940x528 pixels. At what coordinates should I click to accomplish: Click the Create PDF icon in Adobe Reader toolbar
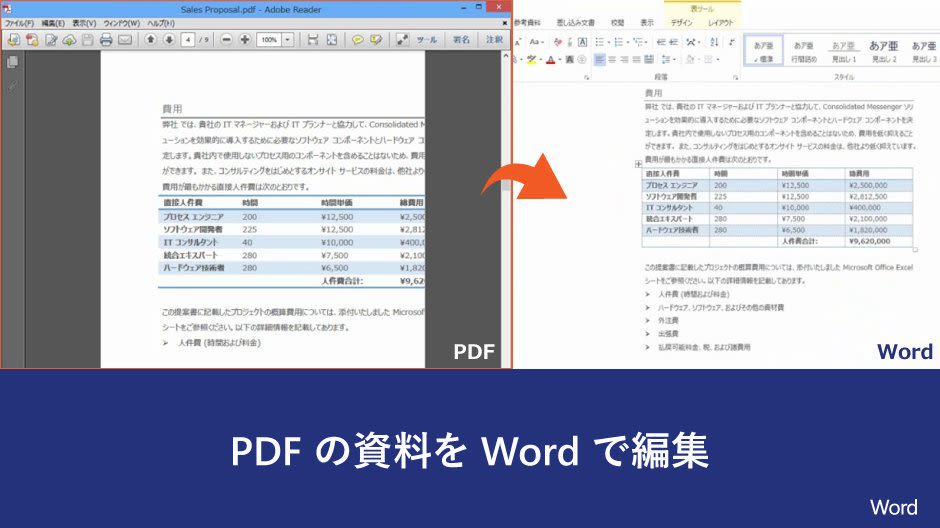click(32, 40)
